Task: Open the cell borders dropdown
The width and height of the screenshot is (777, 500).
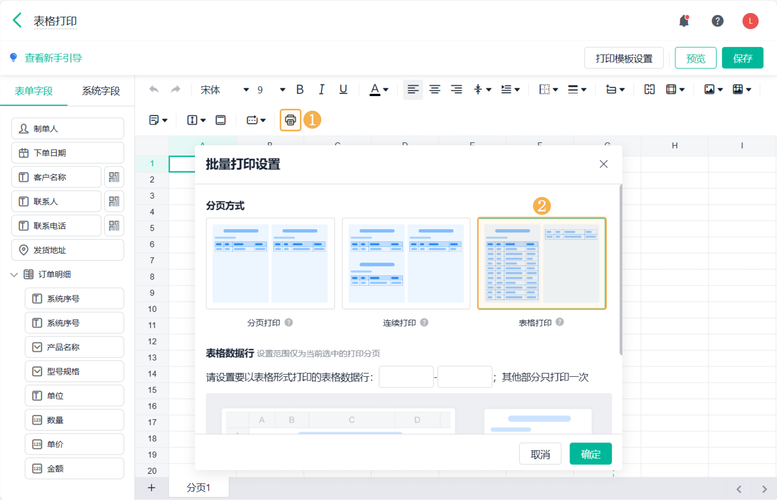Action: (x=549, y=89)
